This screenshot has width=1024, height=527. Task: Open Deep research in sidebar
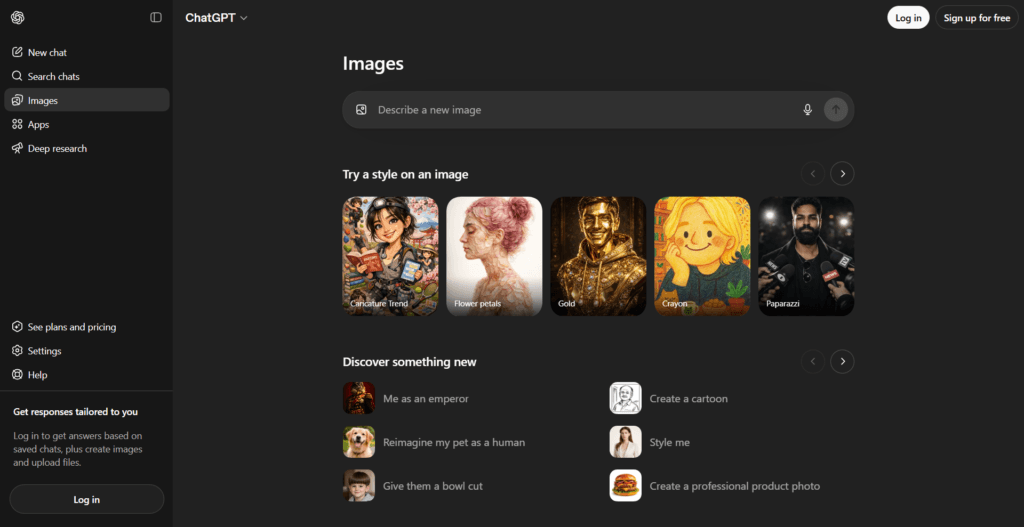[87, 148]
